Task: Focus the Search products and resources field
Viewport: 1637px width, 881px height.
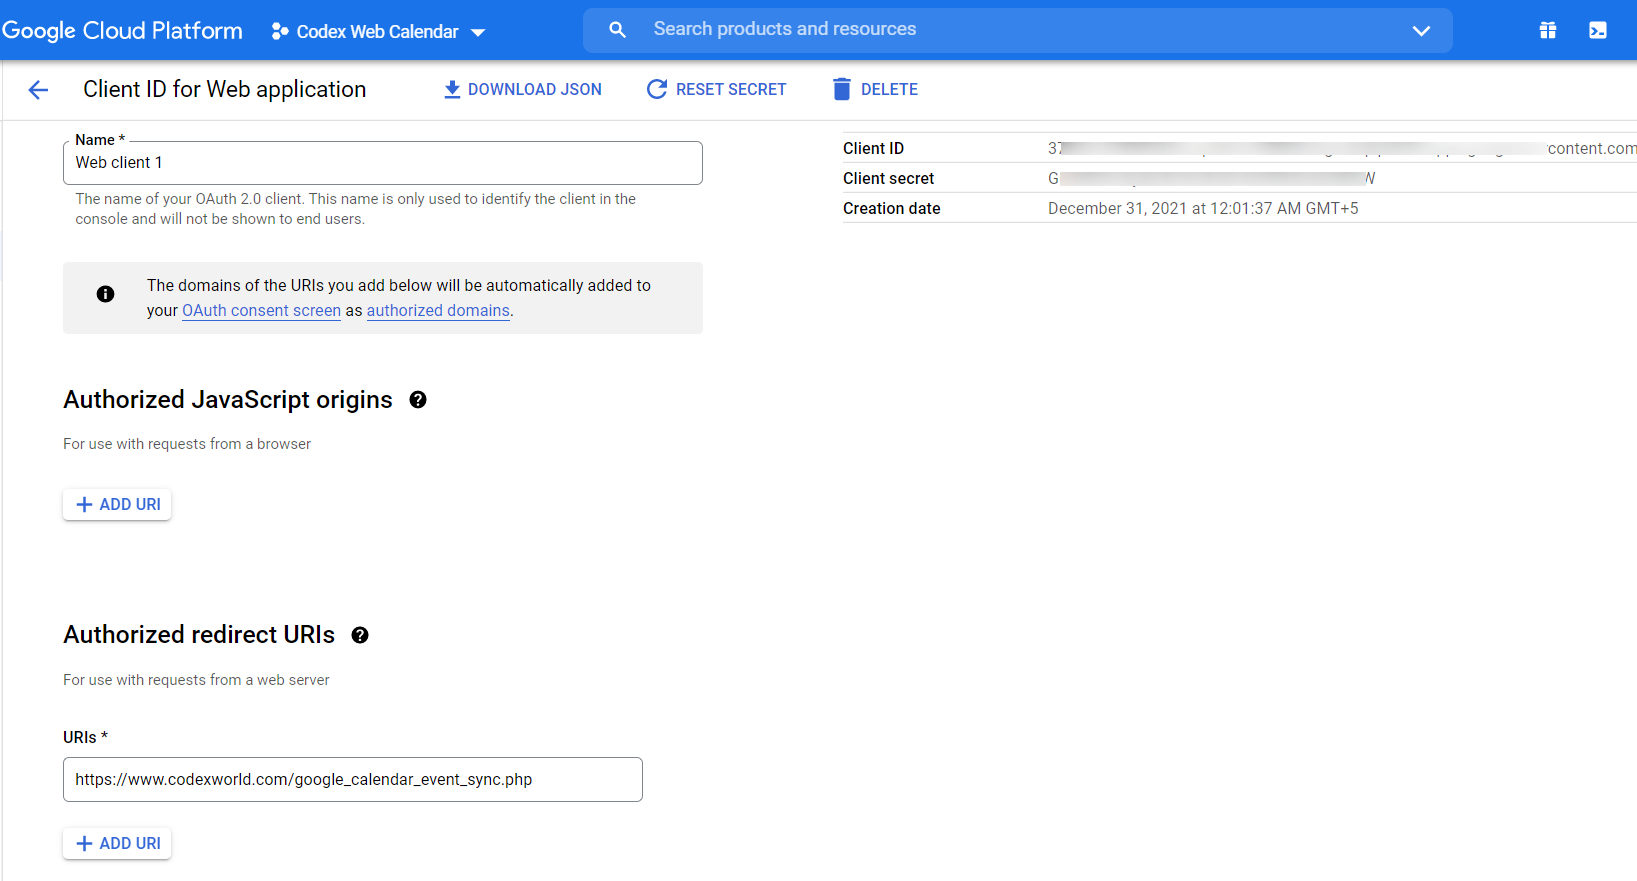Action: point(1017,30)
